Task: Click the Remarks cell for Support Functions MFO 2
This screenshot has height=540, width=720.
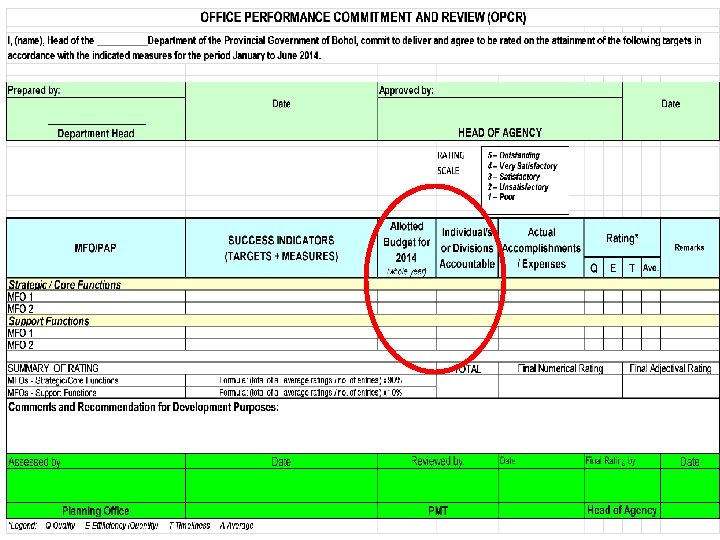Action: 690,345
